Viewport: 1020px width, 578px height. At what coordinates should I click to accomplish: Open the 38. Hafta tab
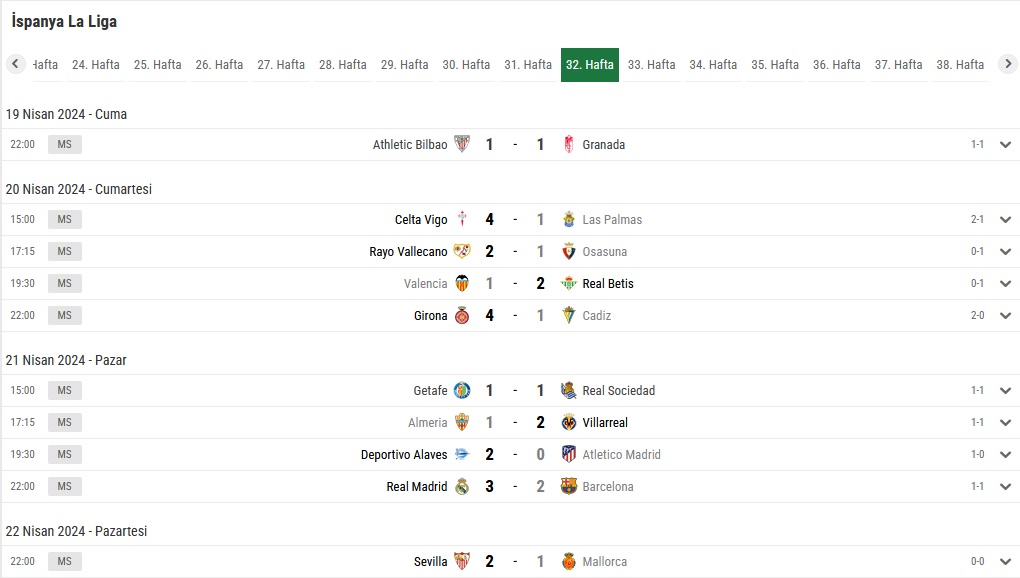[960, 64]
